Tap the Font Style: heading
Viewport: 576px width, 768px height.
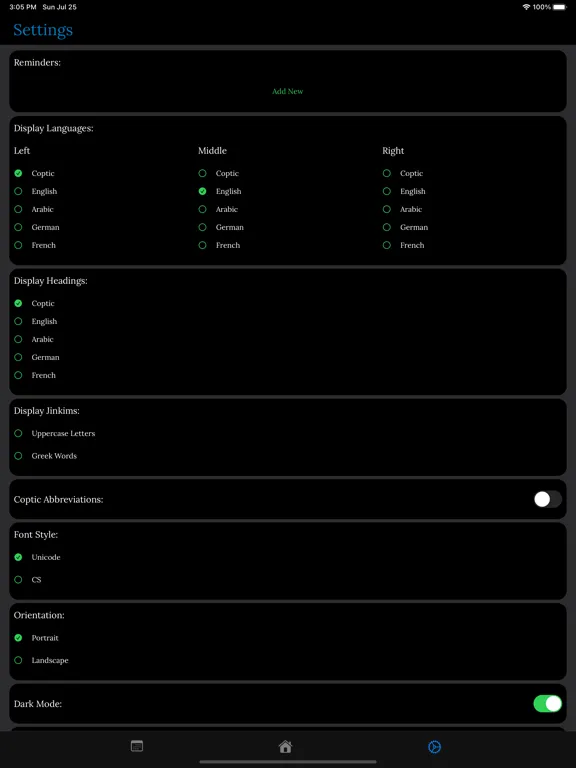click(x=36, y=535)
